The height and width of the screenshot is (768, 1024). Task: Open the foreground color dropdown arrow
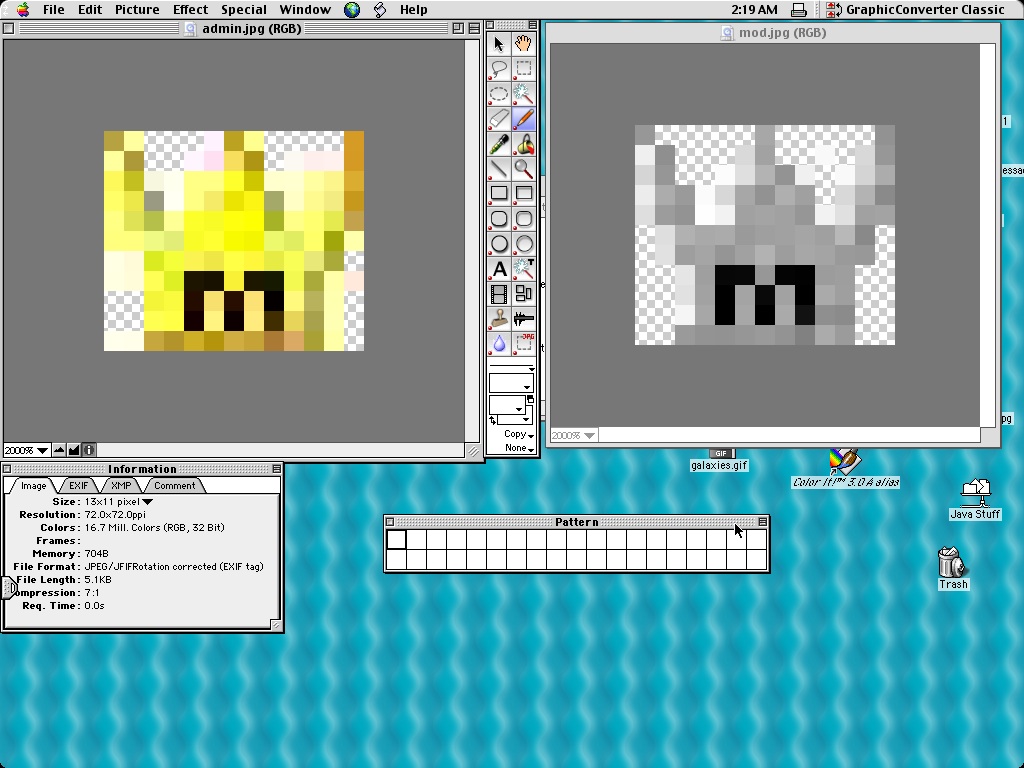519,409
